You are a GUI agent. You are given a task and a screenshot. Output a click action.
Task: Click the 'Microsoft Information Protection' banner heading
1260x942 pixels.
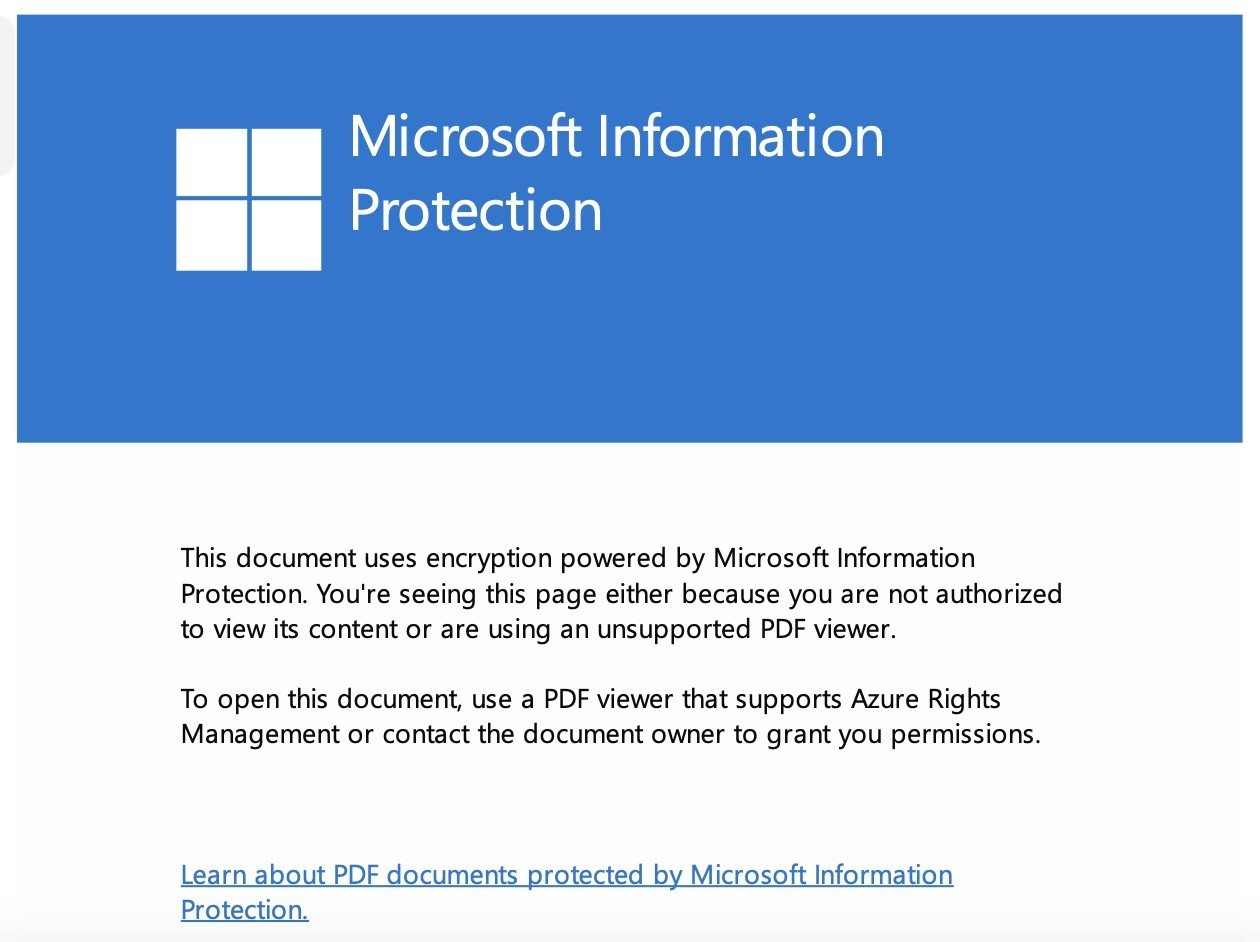point(617,172)
